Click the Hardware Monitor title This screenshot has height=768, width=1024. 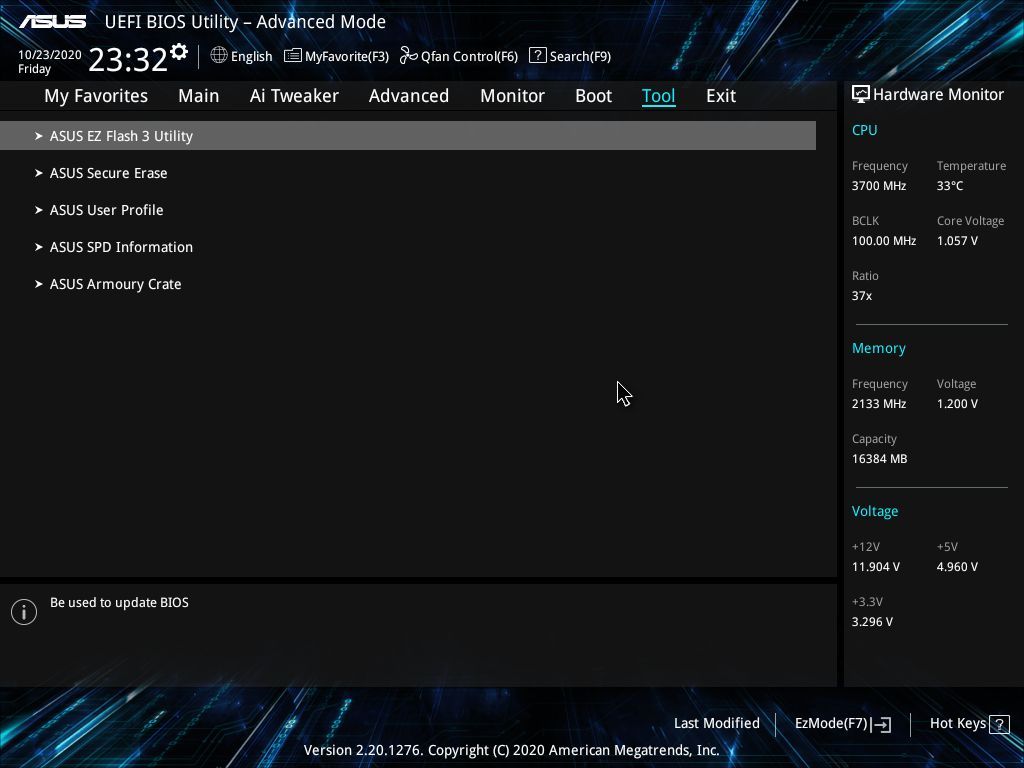938,95
